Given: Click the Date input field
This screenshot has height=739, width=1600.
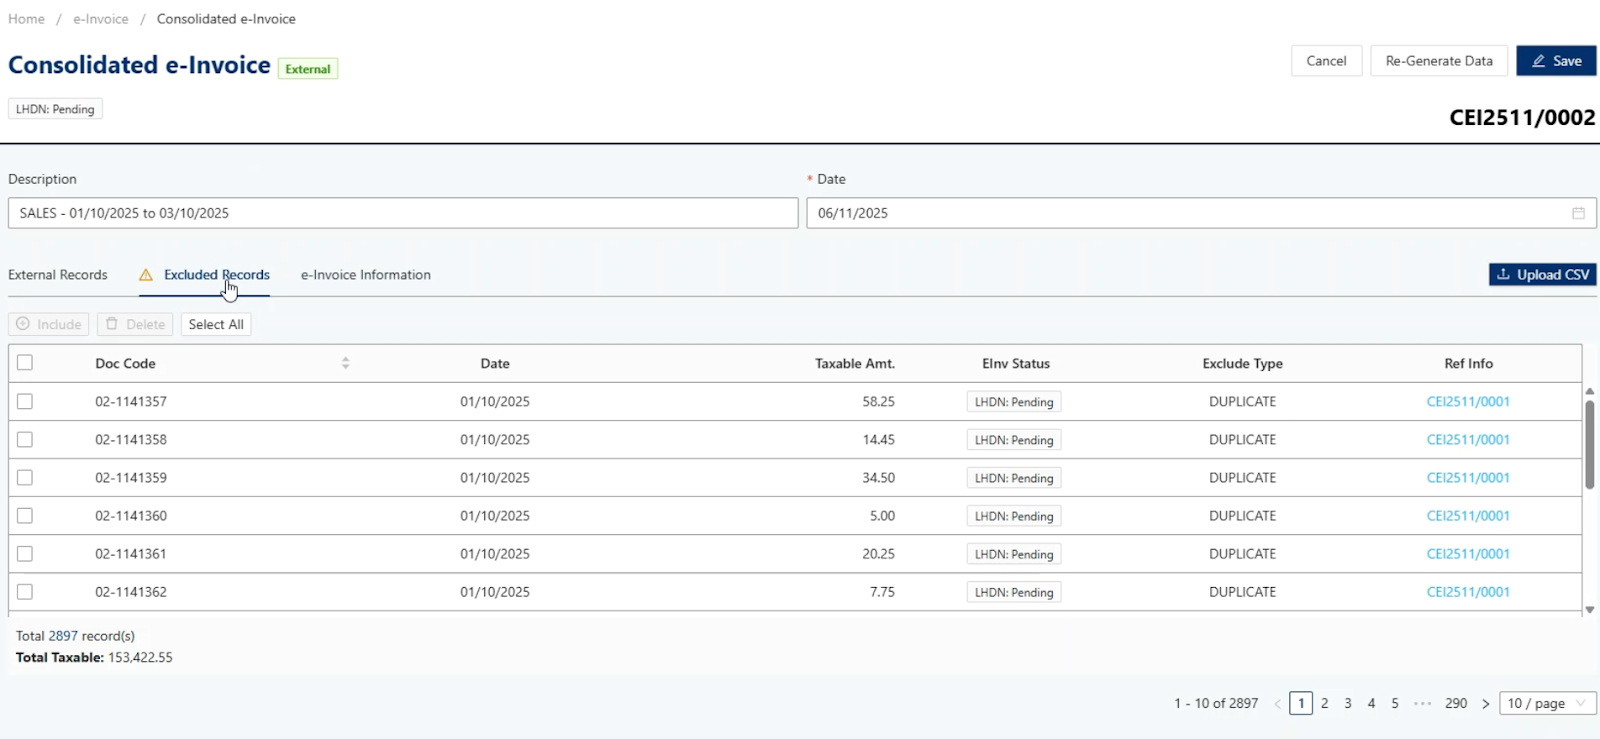Looking at the screenshot, I should point(1201,213).
